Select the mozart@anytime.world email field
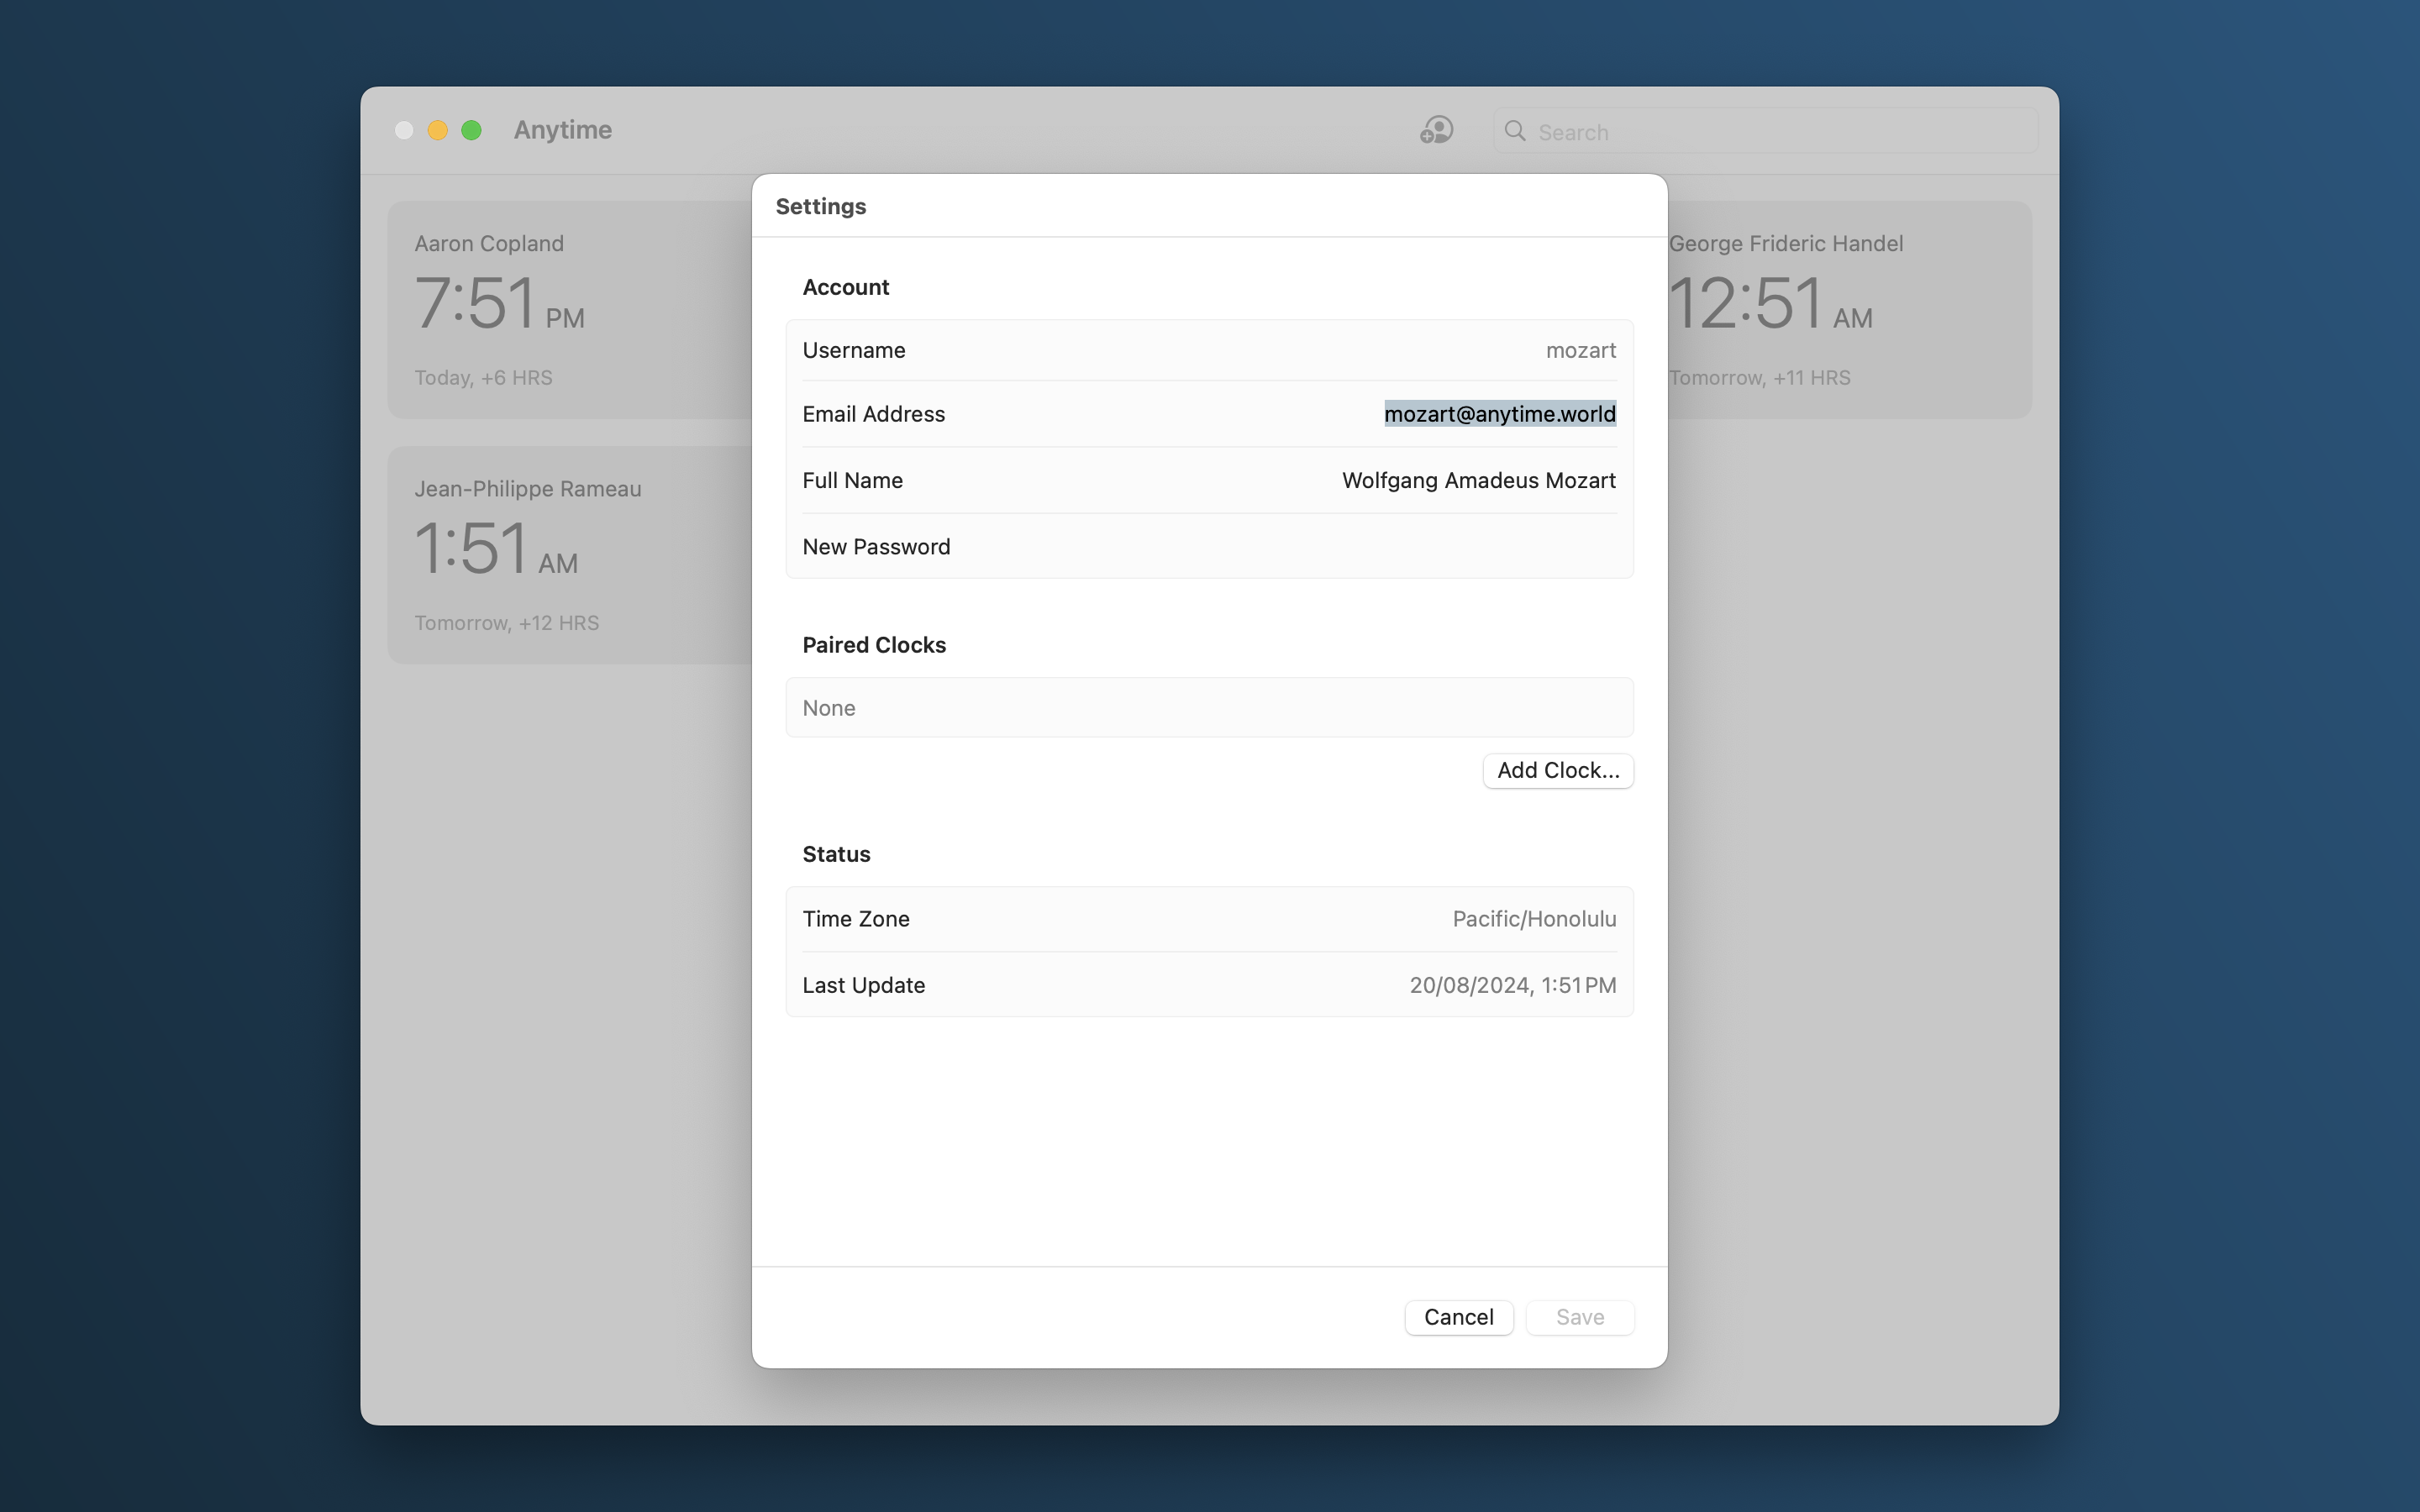2420x1512 pixels. click(1499, 414)
